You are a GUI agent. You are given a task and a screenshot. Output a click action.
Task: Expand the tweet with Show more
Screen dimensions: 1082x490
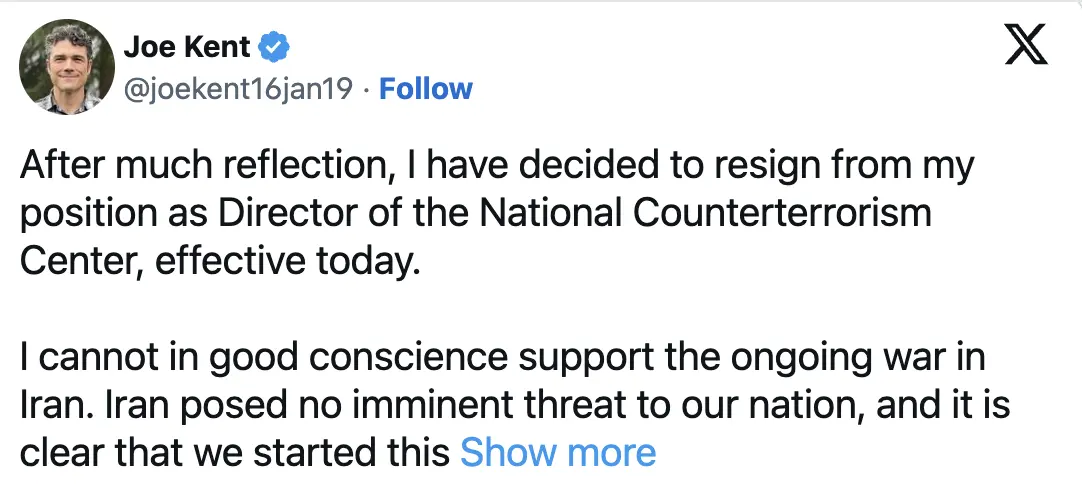[557, 452]
